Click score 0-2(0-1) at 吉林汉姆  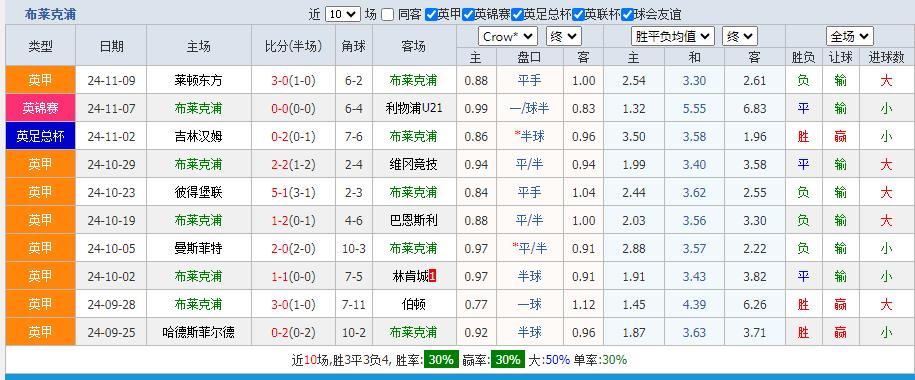tap(293, 136)
